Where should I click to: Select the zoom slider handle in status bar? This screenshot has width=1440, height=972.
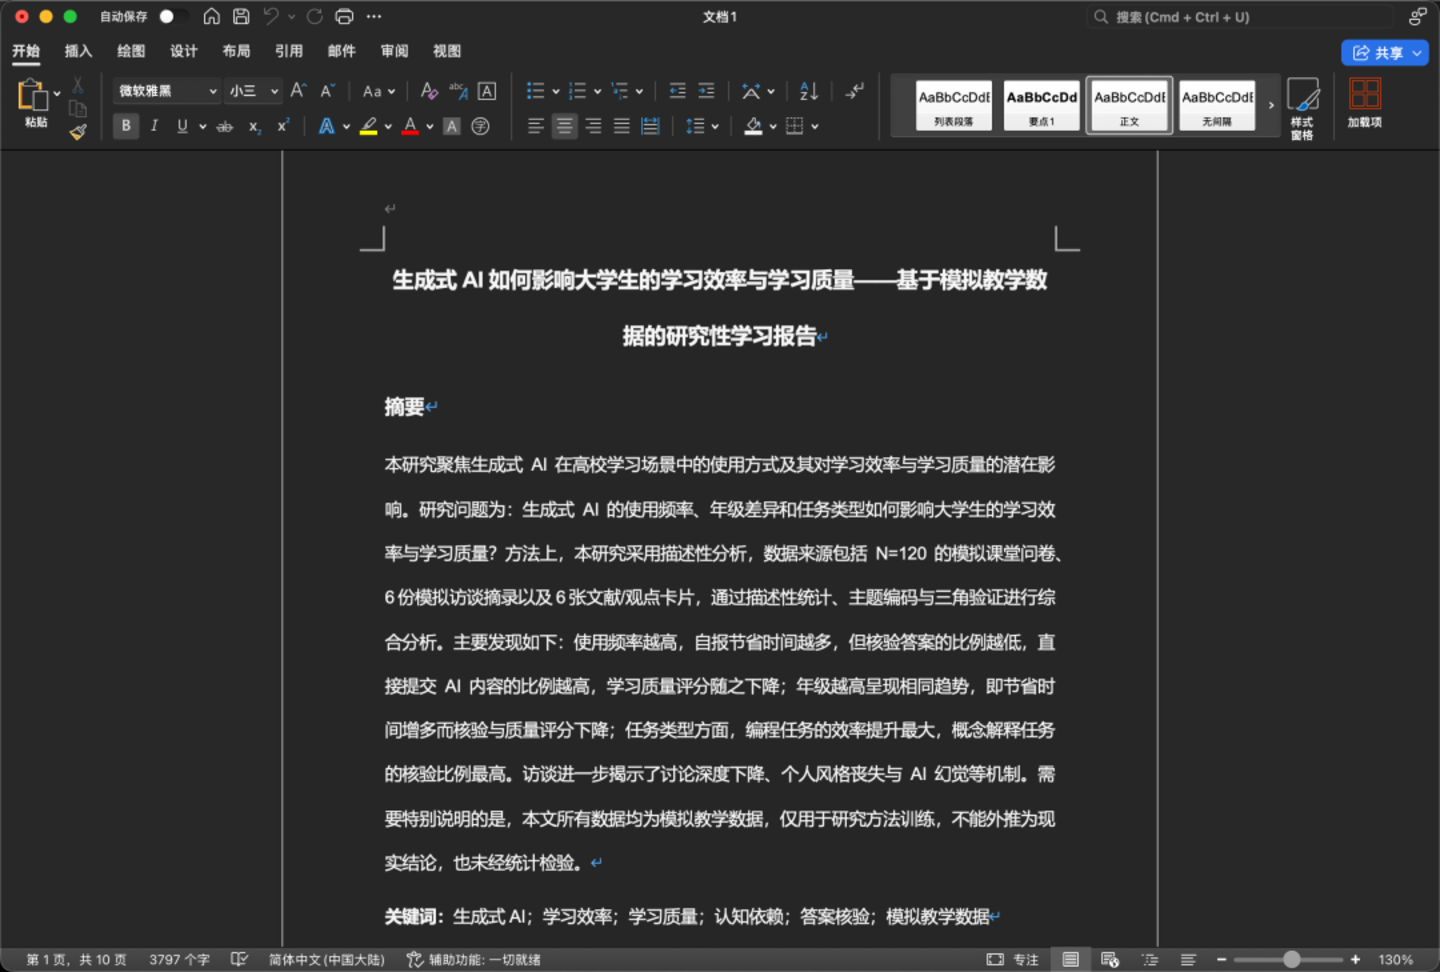pyautogui.click(x=1291, y=959)
